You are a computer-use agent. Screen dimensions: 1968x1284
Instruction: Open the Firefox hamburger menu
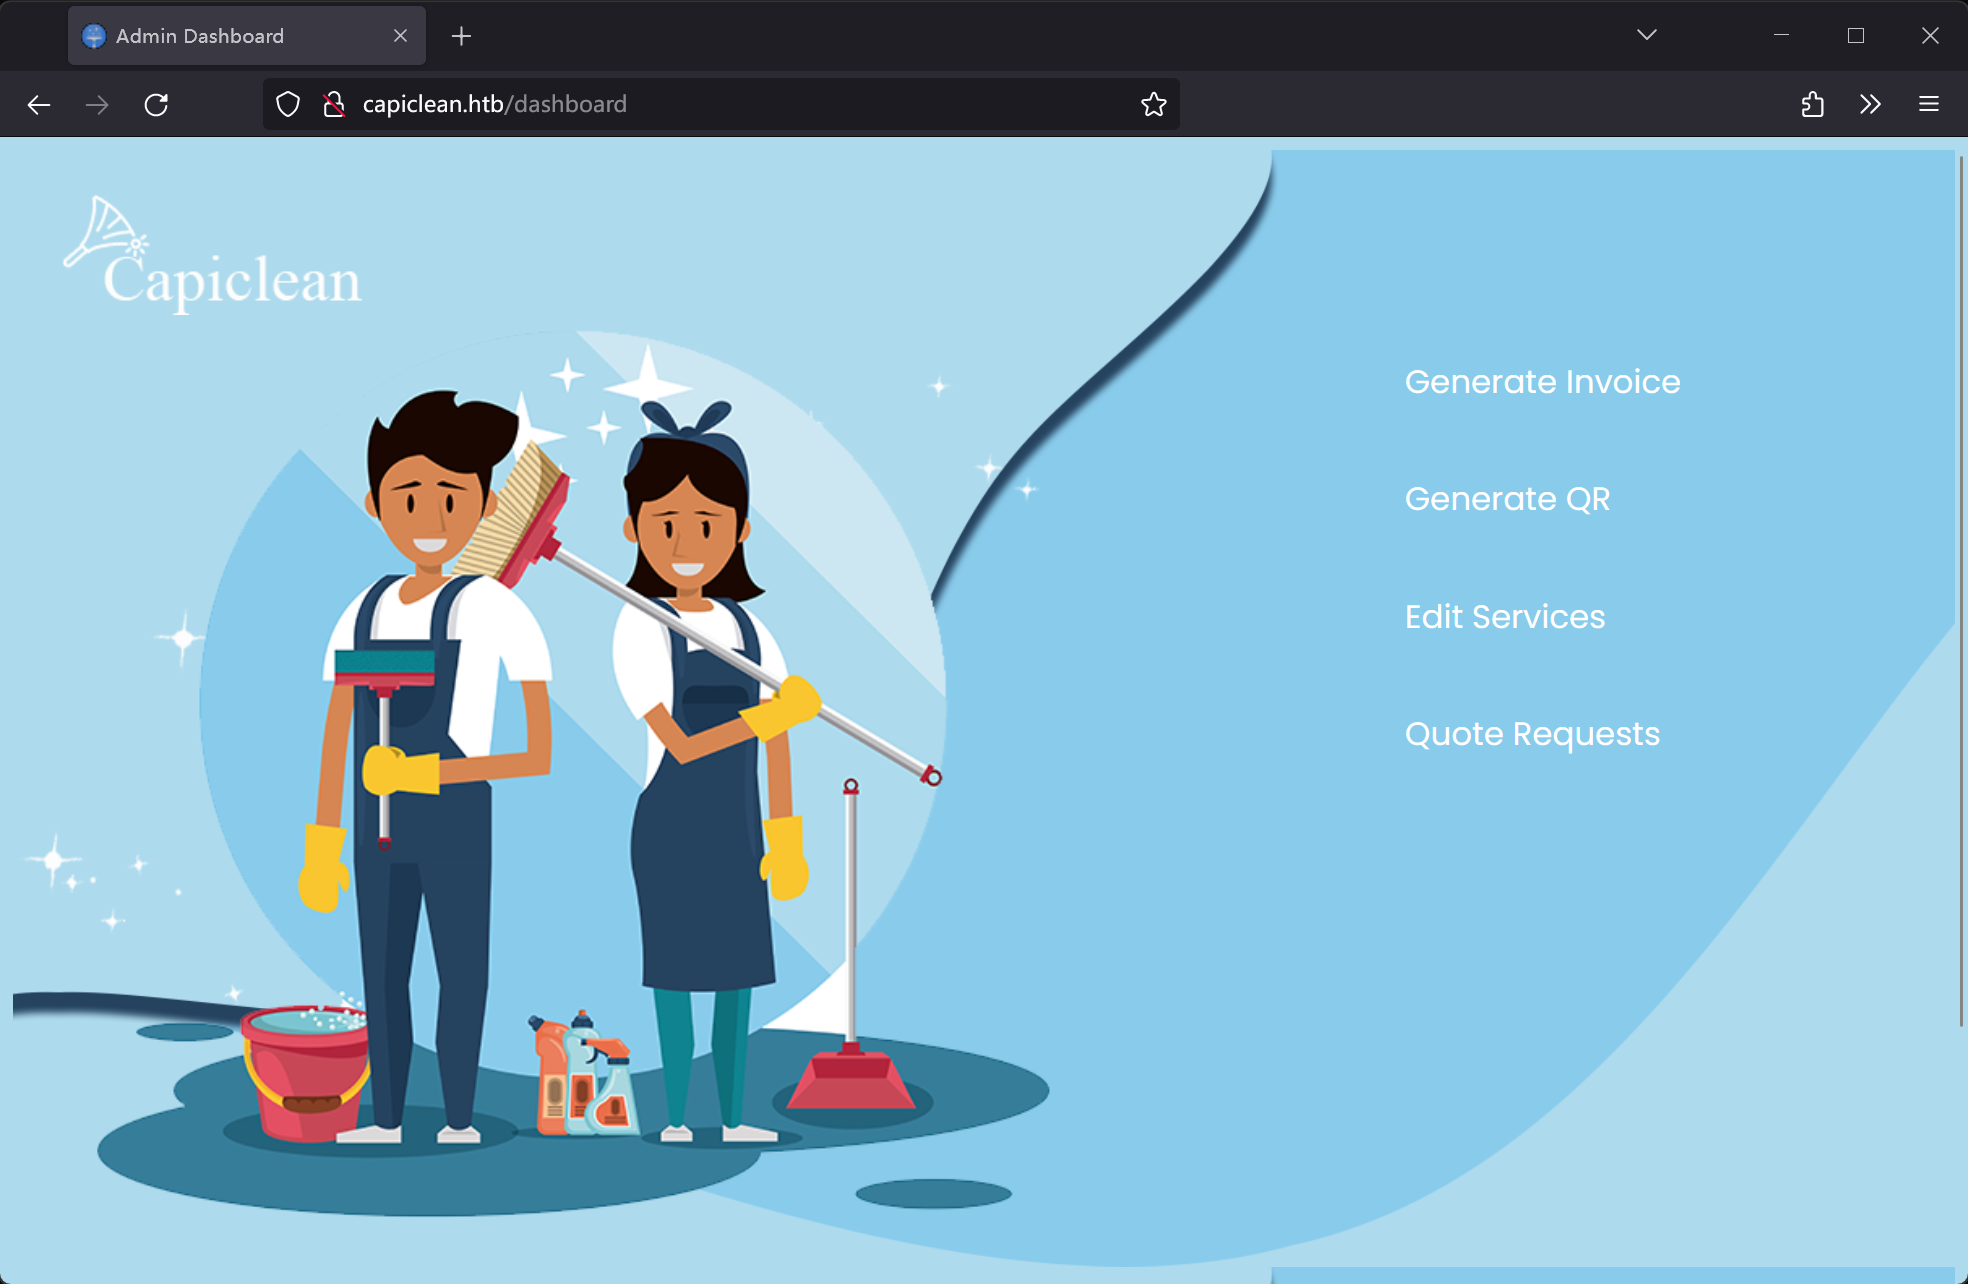coord(1929,104)
